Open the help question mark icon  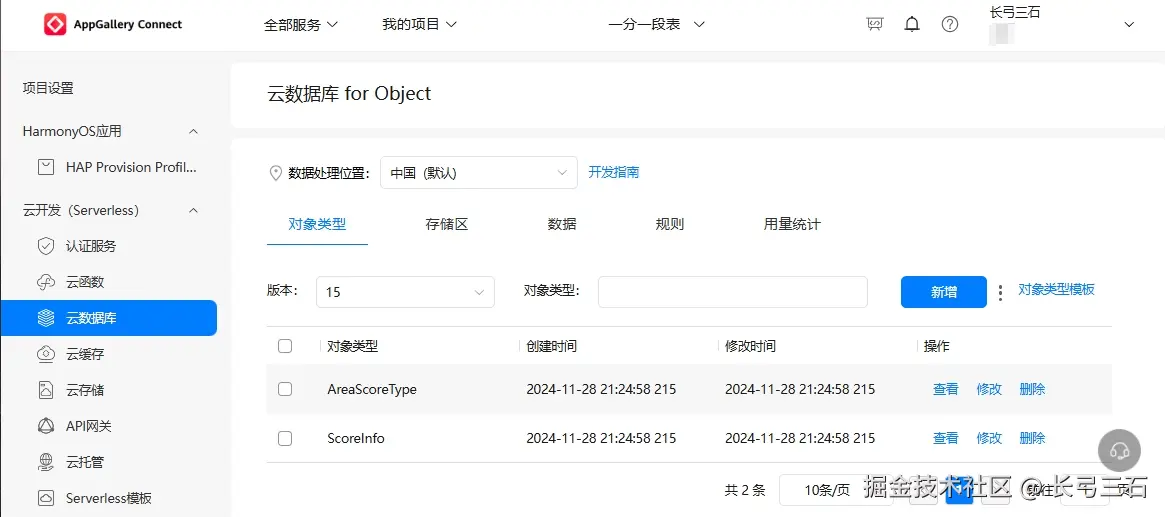pyautogui.click(x=950, y=24)
